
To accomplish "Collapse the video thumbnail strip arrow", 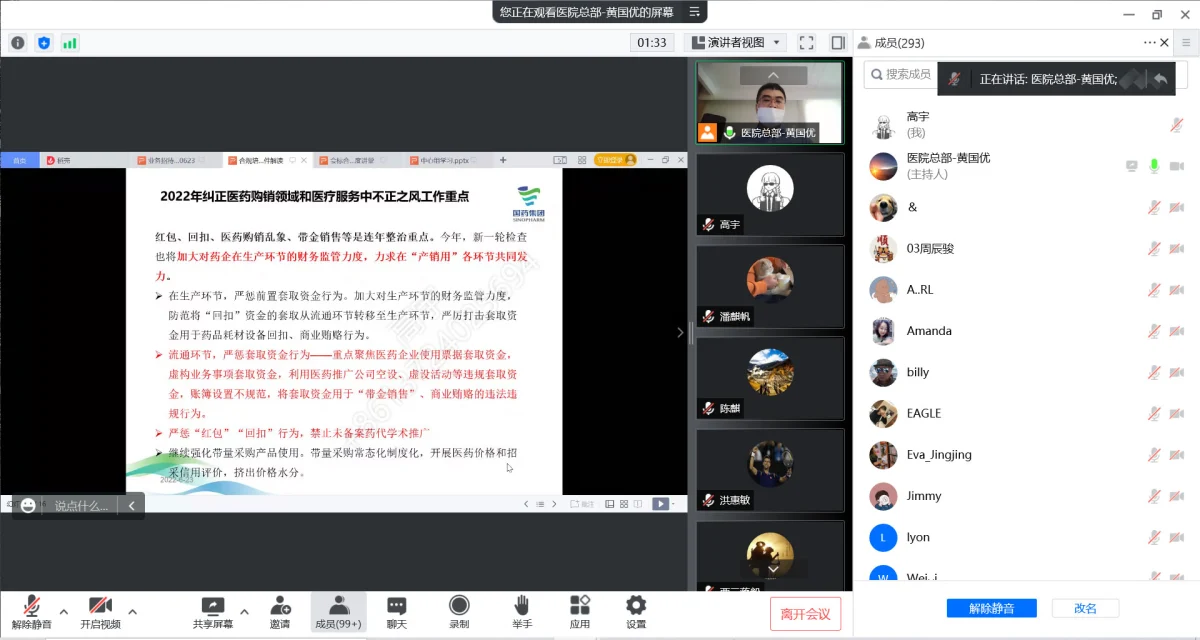I will tap(681, 332).
